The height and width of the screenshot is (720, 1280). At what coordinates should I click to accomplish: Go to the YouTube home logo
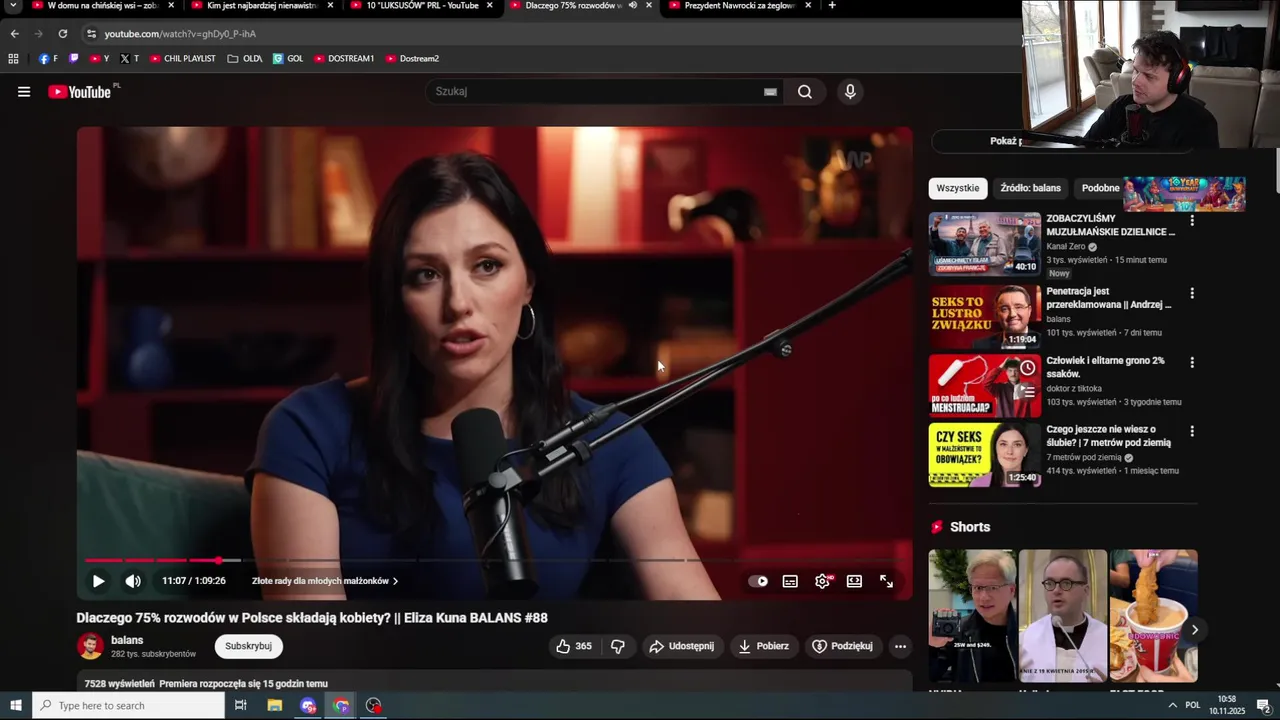tap(79, 92)
